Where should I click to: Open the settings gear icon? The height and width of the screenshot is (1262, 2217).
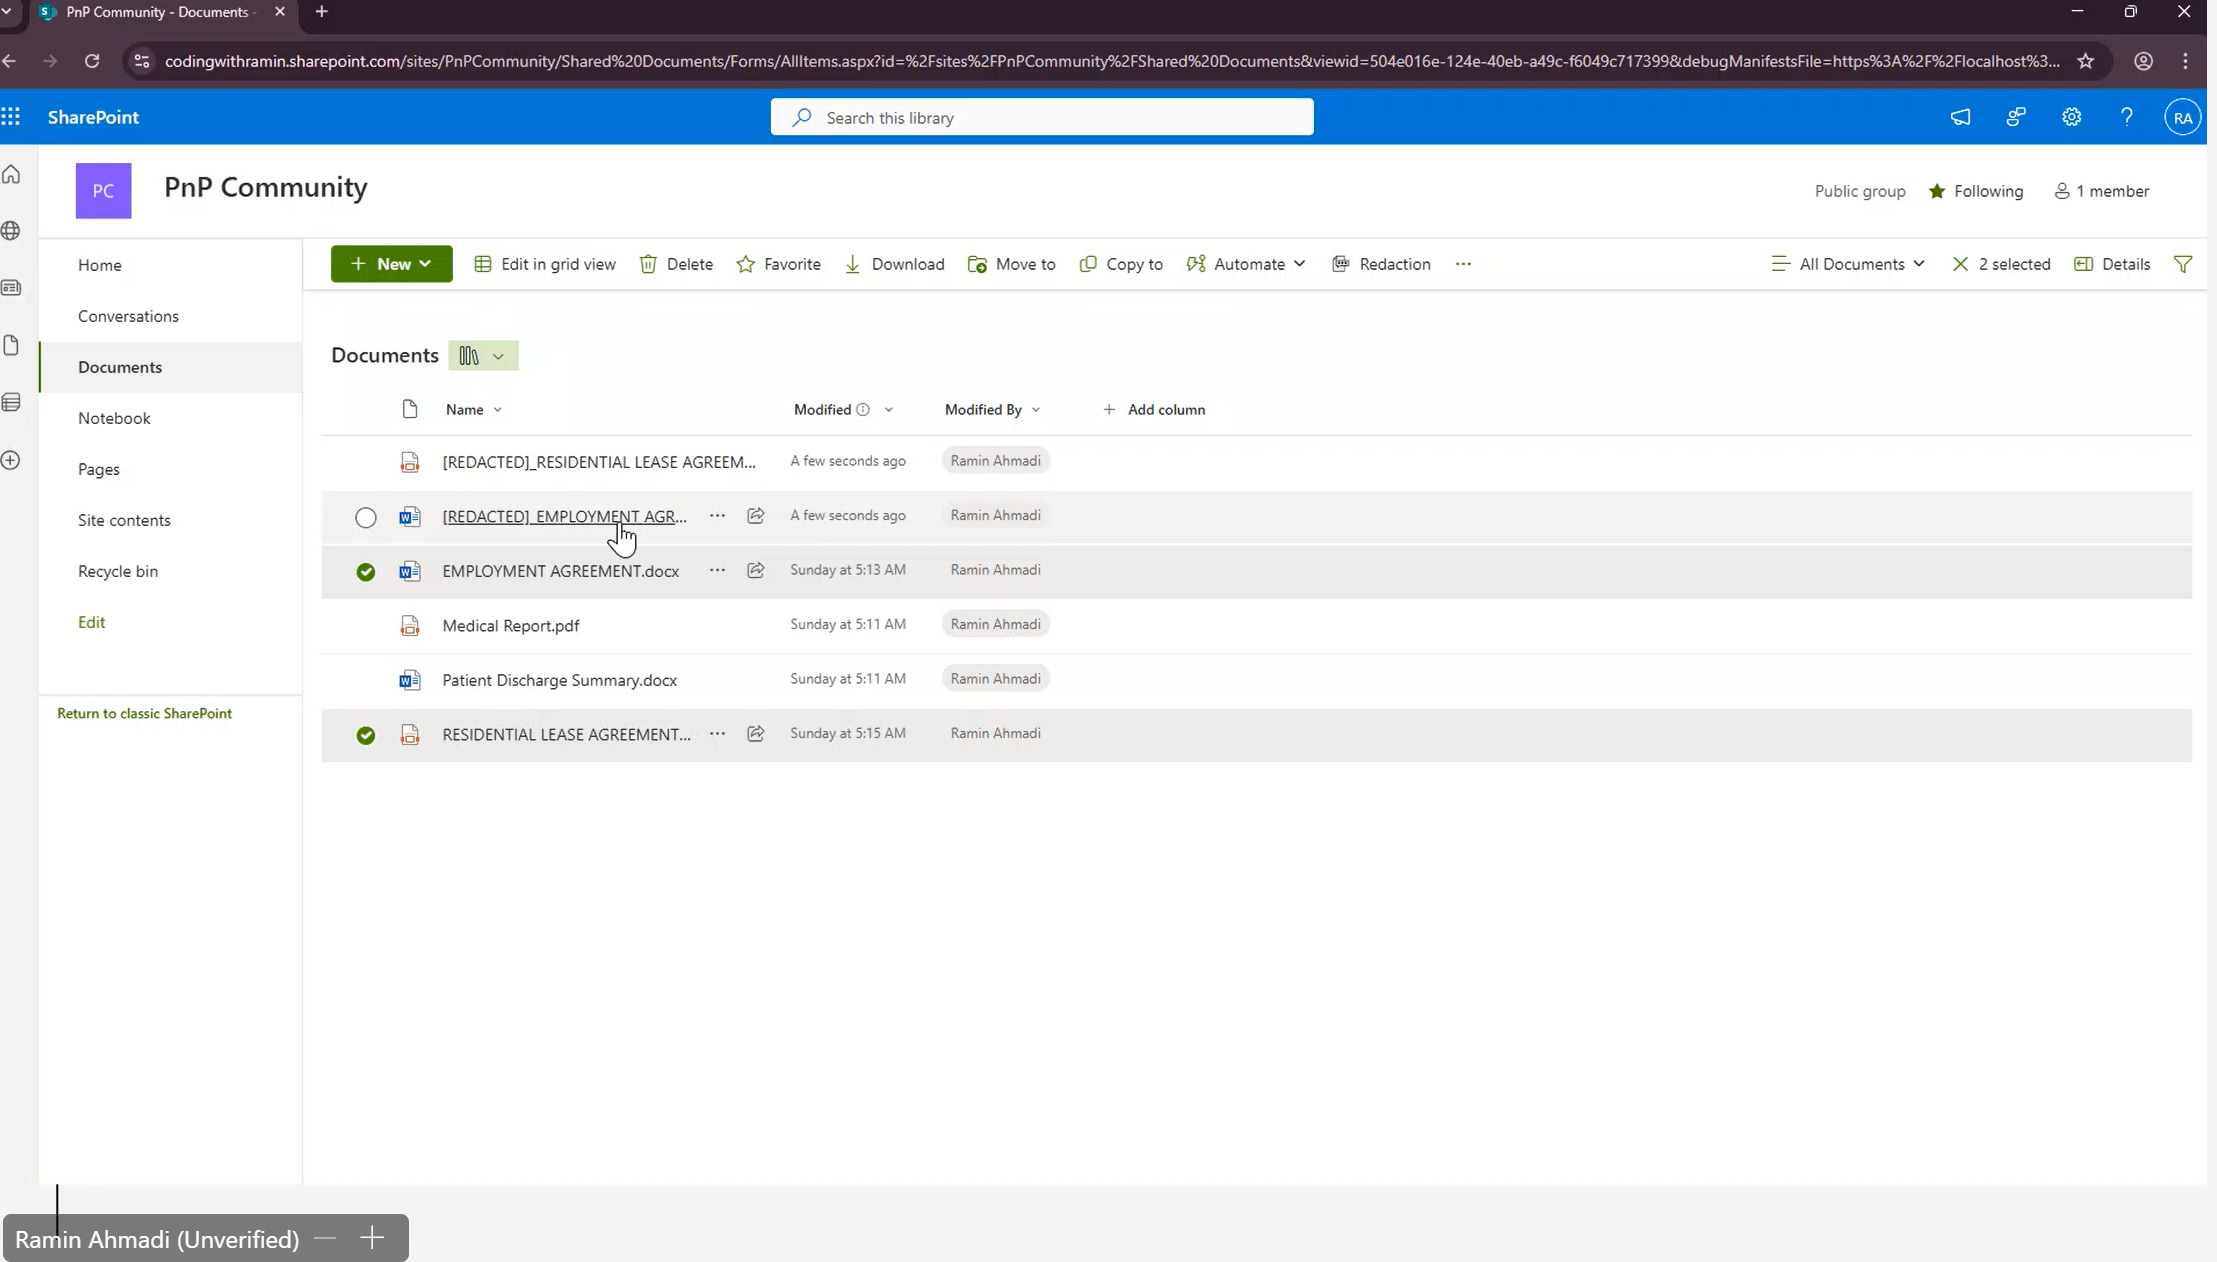pyautogui.click(x=2071, y=117)
